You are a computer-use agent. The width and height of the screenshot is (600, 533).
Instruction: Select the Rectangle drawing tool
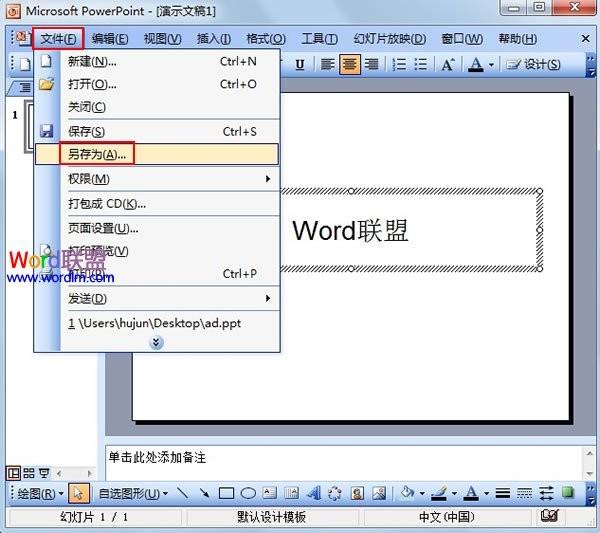pyautogui.click(x=226, y=493)
